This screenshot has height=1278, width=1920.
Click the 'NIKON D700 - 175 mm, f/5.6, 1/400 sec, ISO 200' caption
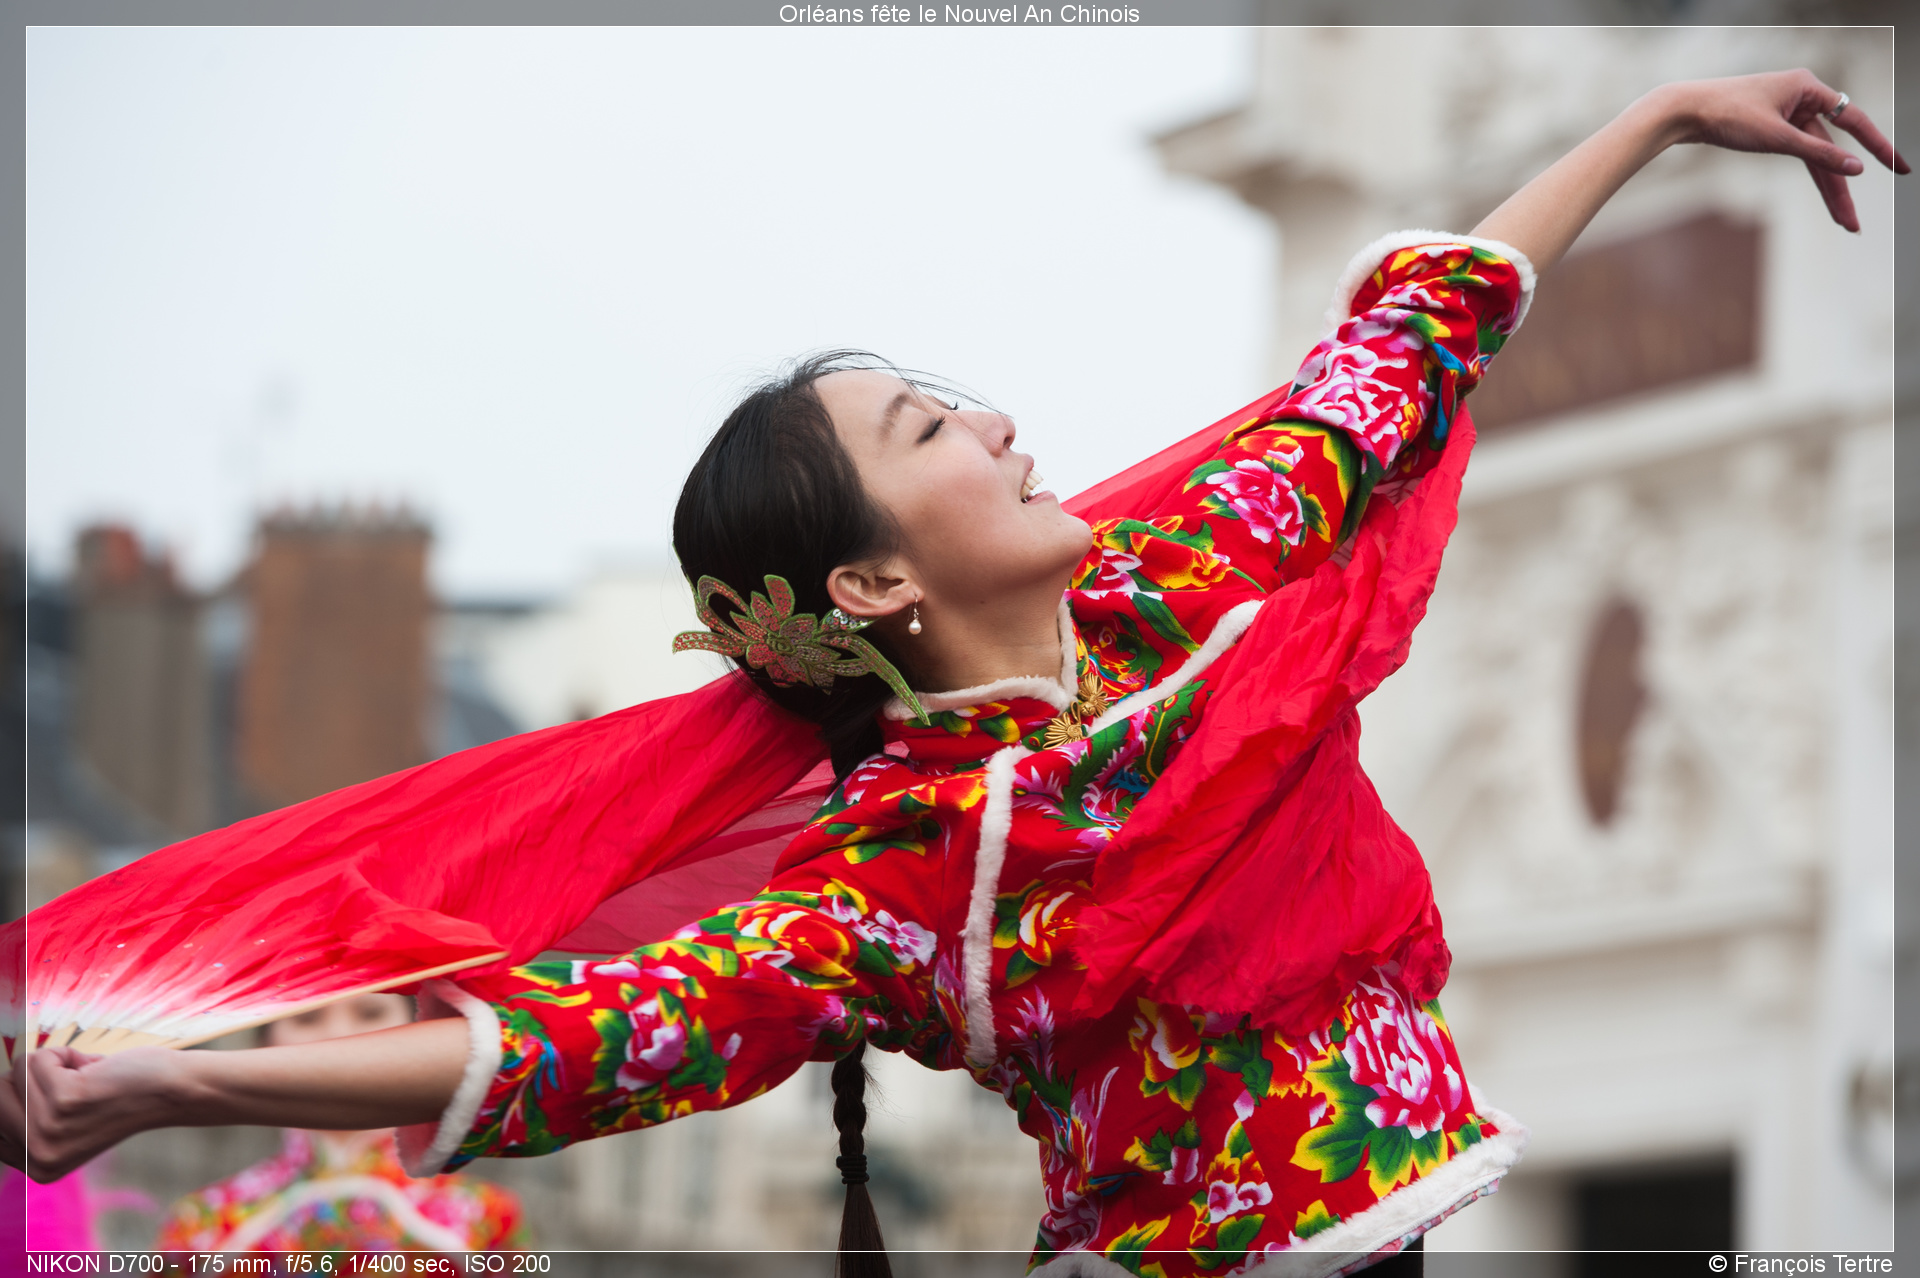pos(288,1264)
